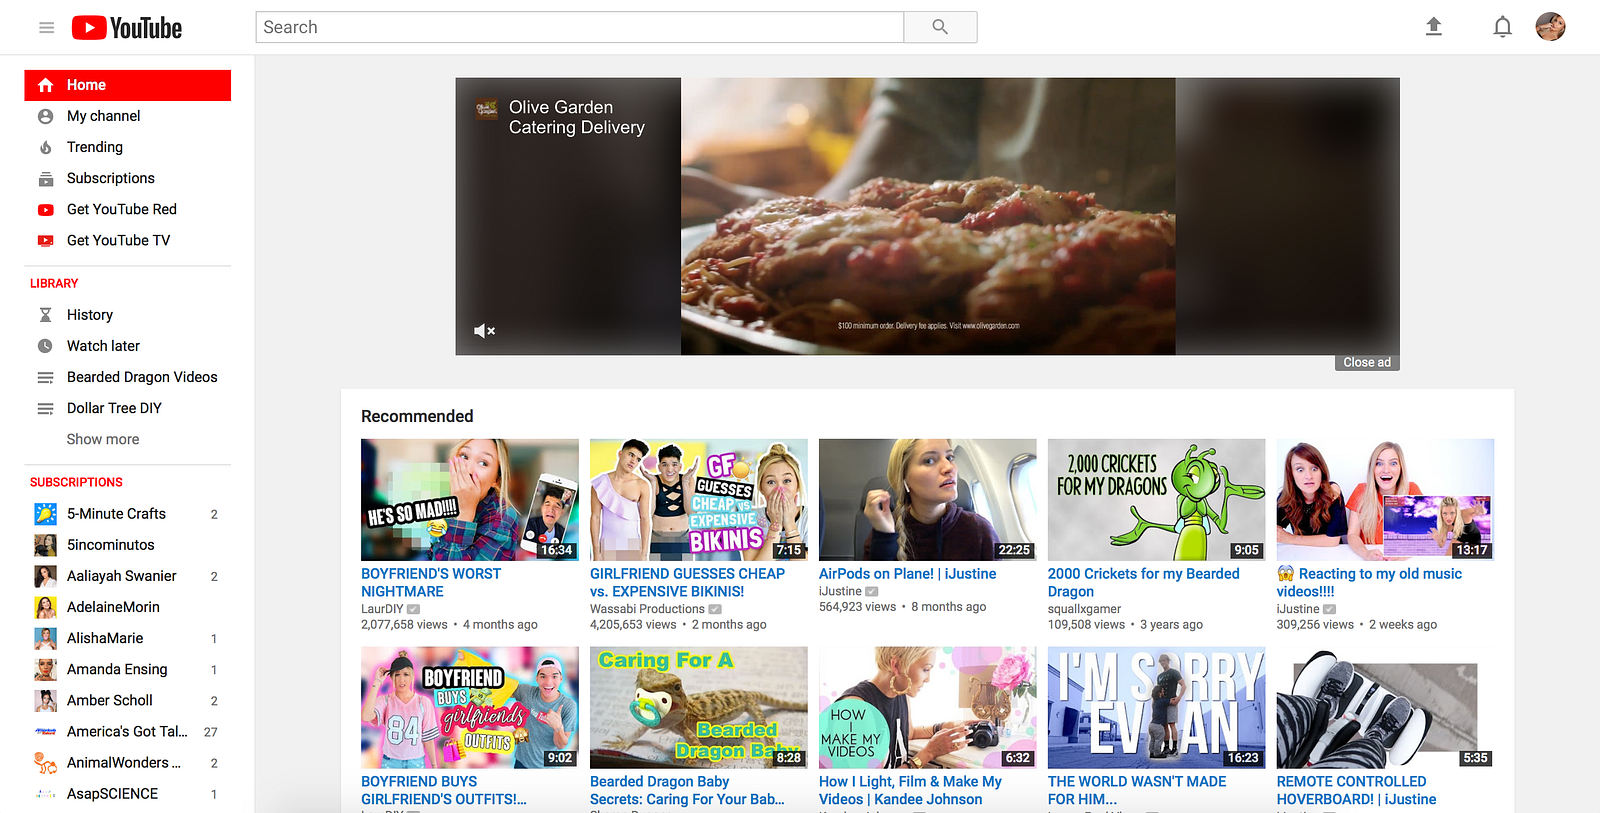Click the Olive Garden ad logo

pos(486,108)
